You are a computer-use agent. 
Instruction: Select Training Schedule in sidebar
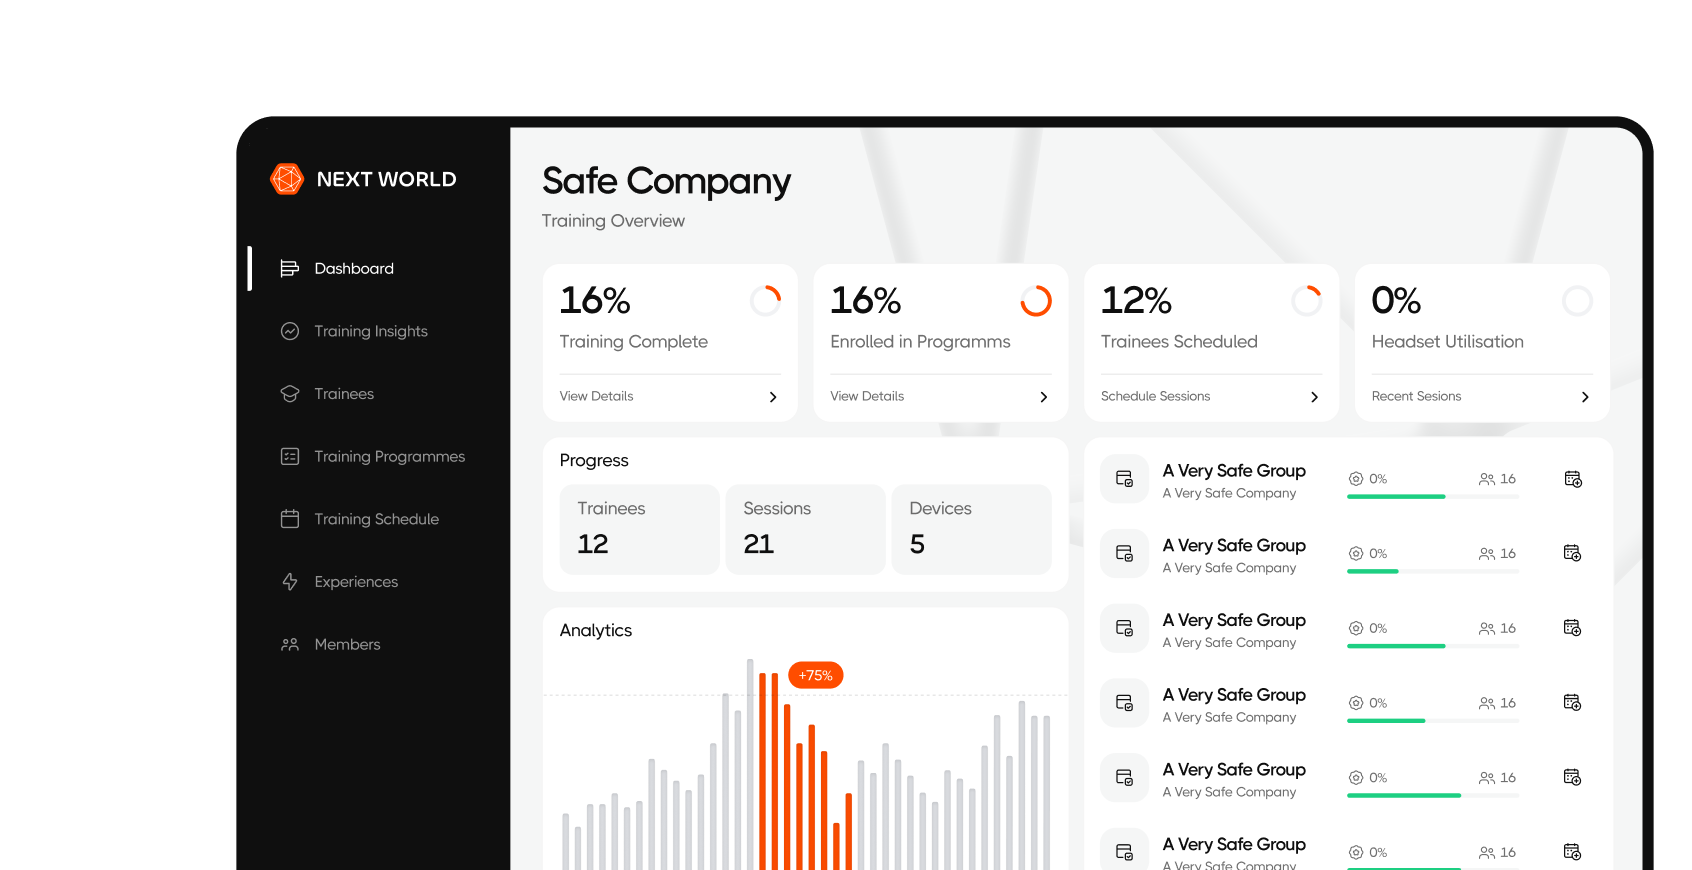(377, 519)
